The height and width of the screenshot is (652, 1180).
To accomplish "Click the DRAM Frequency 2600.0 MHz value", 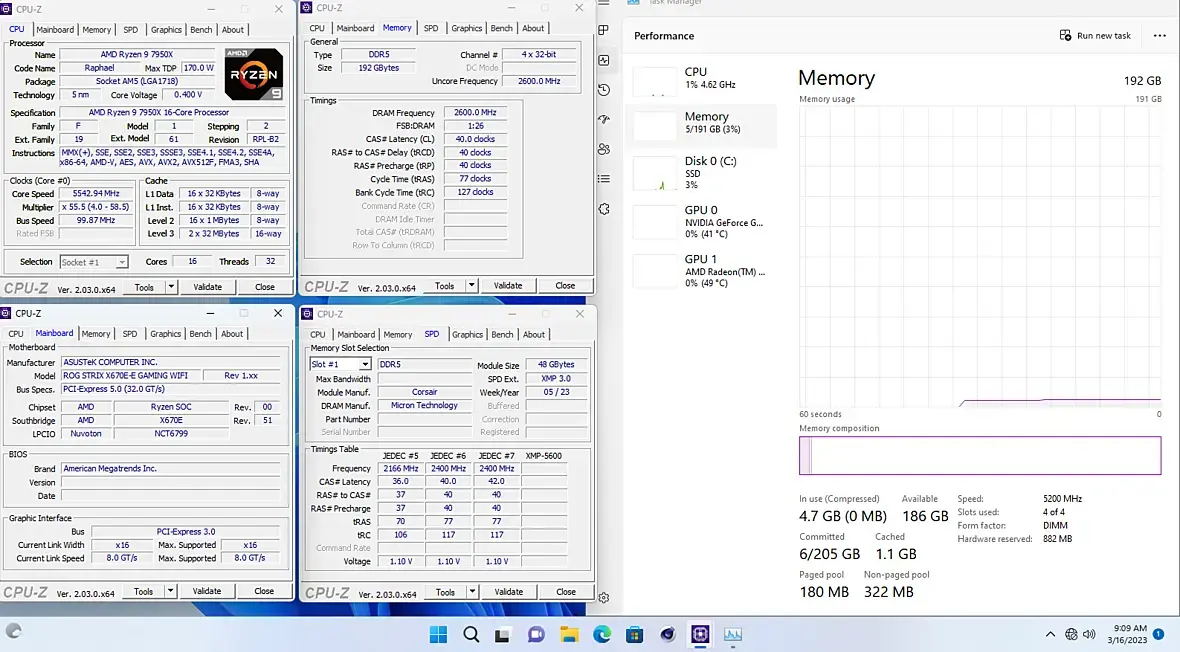I will tap(475, 112).
